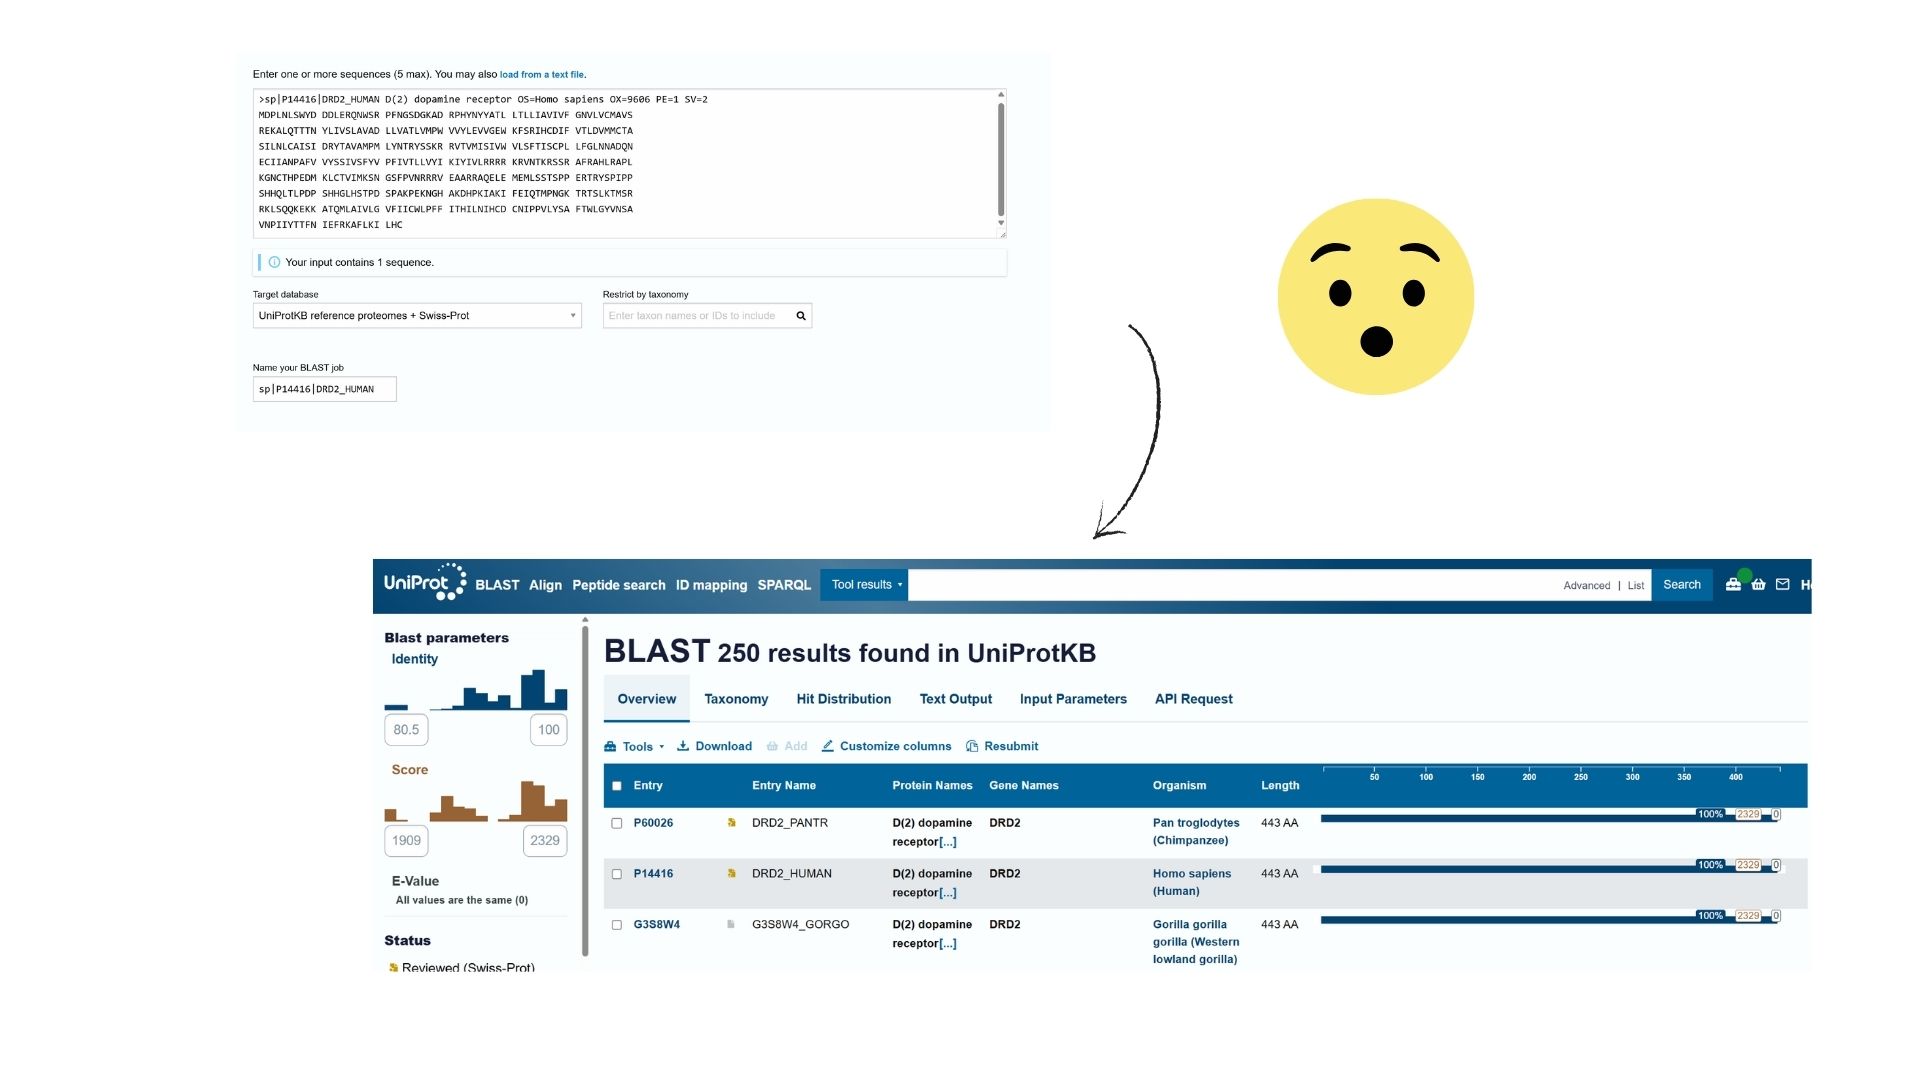Screen dimensions: 1920x1080
Task: Open entry P14416
Action: pos(653,874)
